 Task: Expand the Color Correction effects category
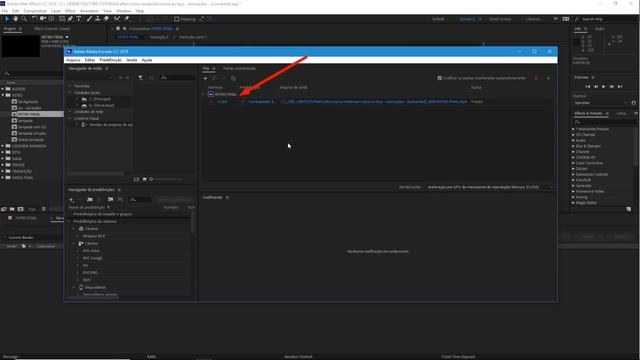click(573, 163)
